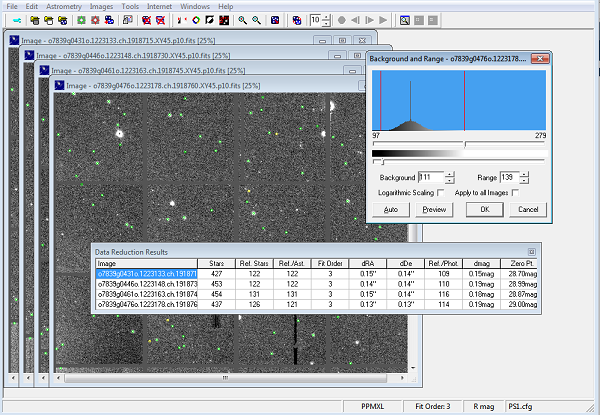Open the Tools menu
The width and height of the screenshot is (600, 415).
pyautogui.click(x=130, y=7)
